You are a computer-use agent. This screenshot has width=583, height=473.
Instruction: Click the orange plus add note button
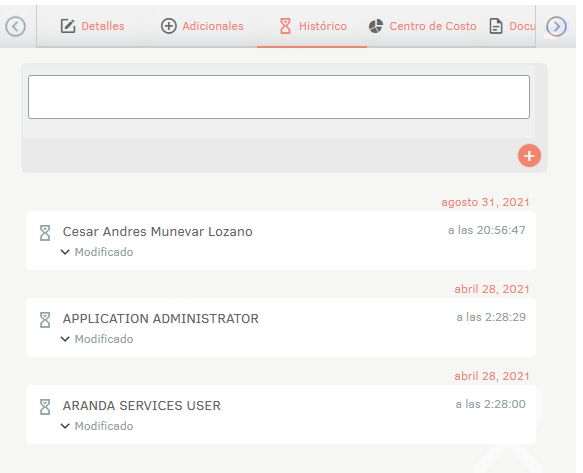tap(529, 155)
